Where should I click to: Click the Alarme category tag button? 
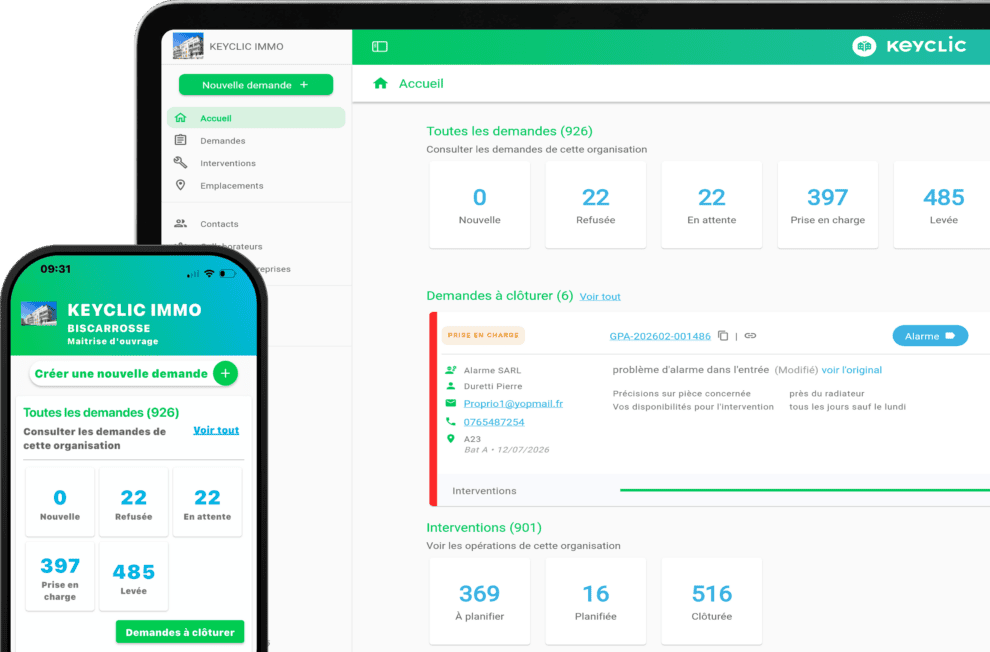(x=930, y=336)
